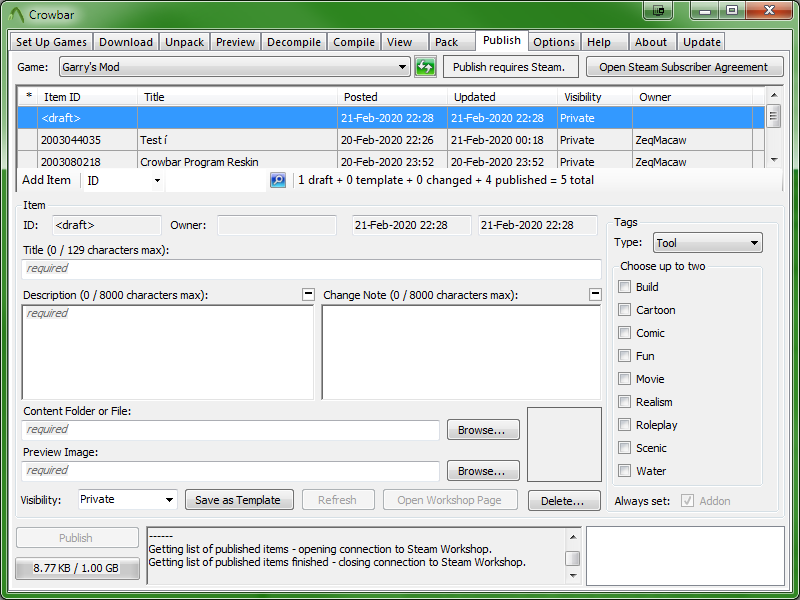Click Open Steam Subscriber Agreement button
This screenshot has width=800, height=600.
coord(684,67)
